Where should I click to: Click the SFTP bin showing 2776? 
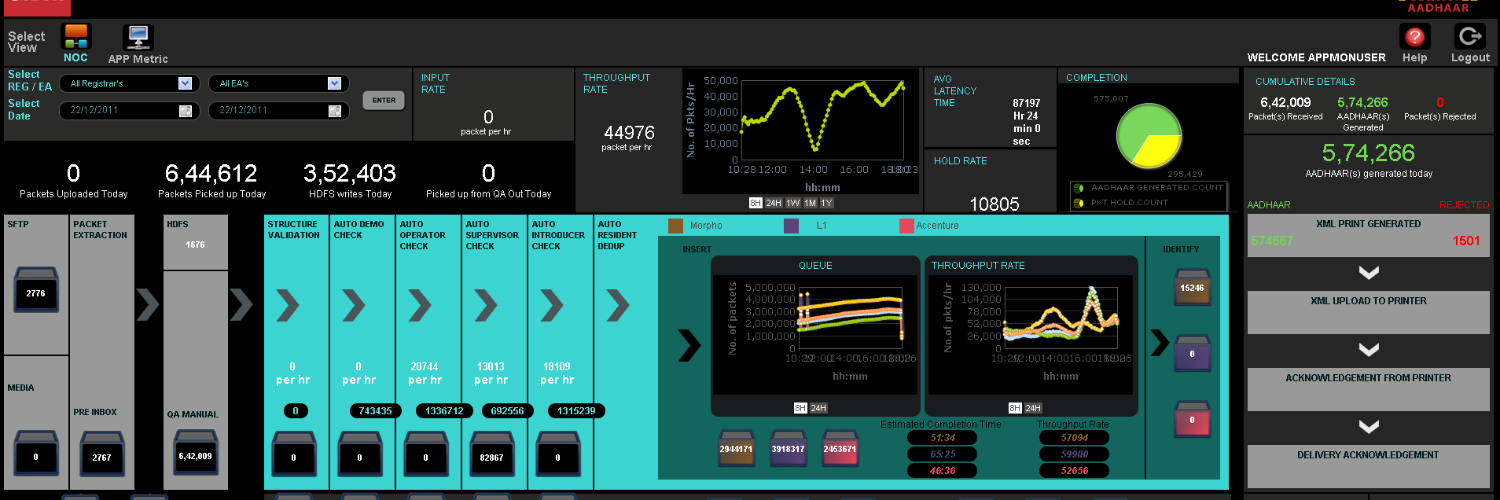tap(35, 292)
